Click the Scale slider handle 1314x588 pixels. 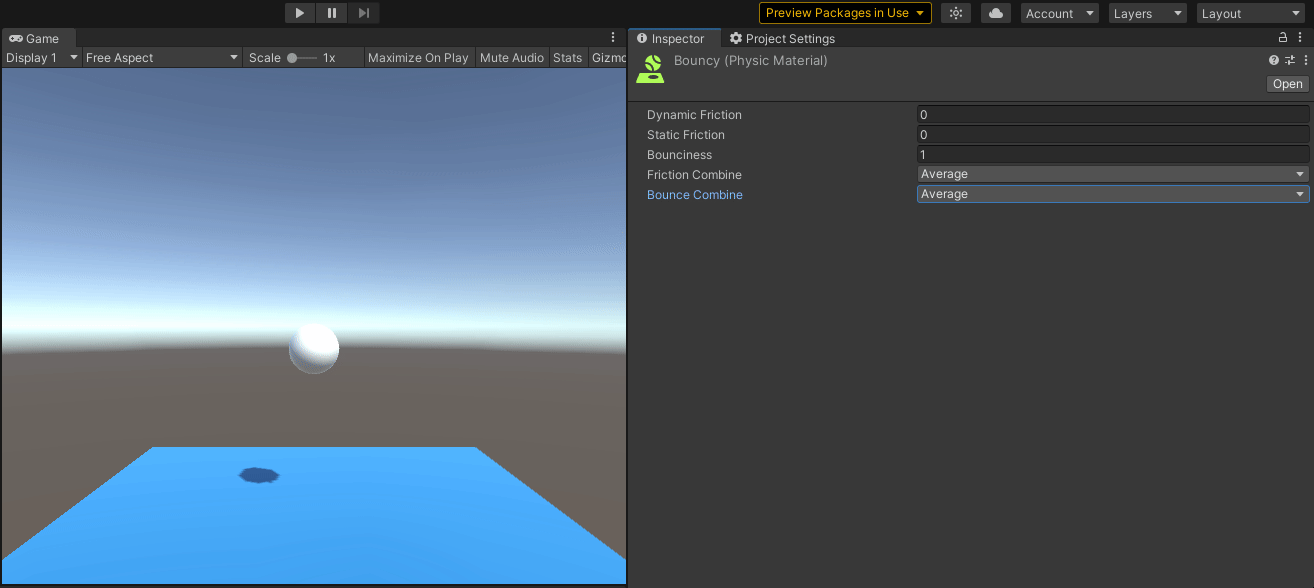pyautogui.click(x=292, y=58)
